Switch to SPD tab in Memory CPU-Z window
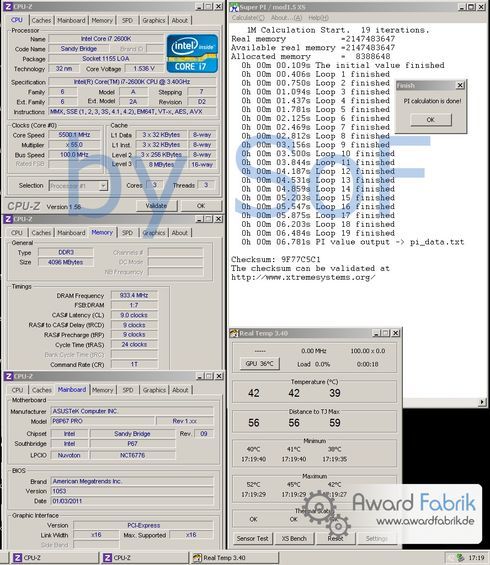490x565 pixels. point(127,233)
